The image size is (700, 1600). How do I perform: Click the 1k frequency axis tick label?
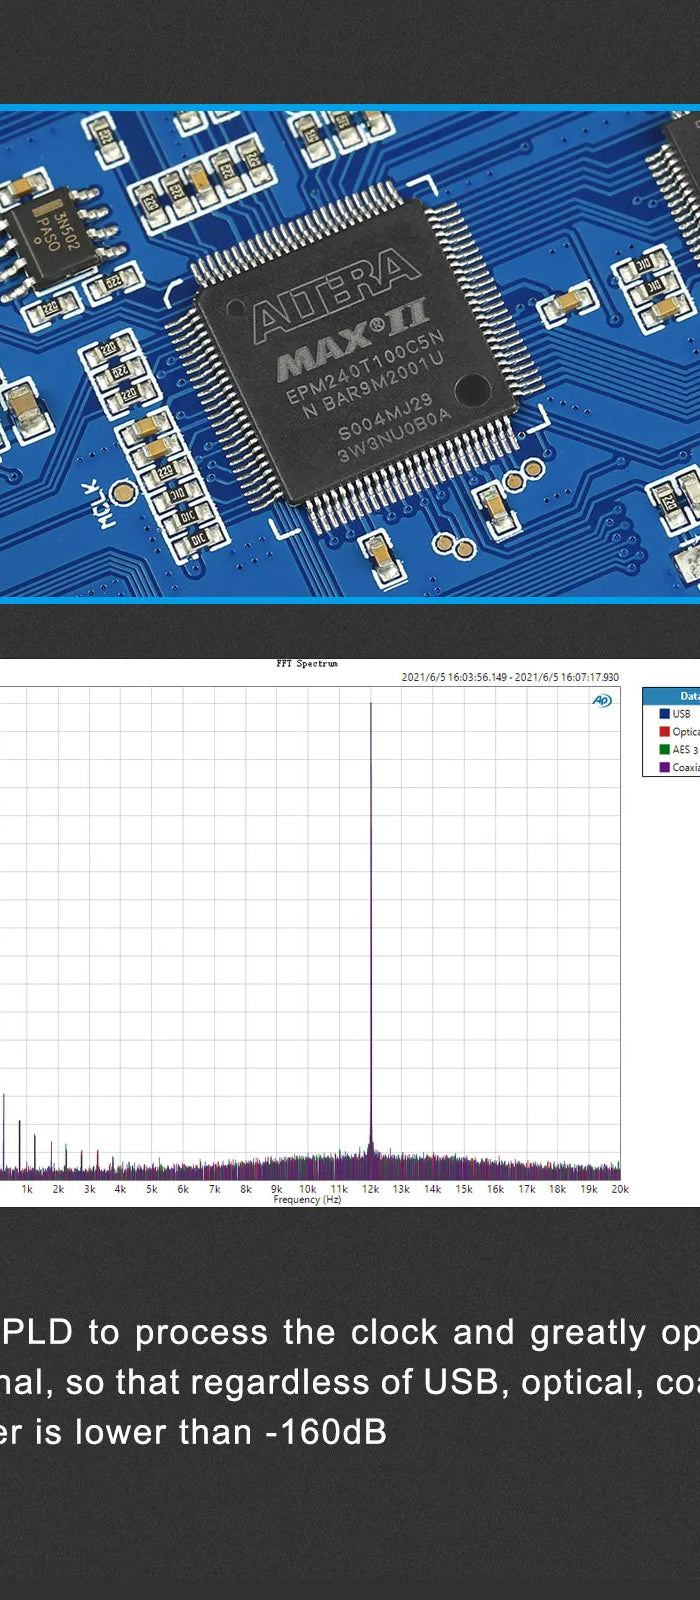(x=27, y=1189)
